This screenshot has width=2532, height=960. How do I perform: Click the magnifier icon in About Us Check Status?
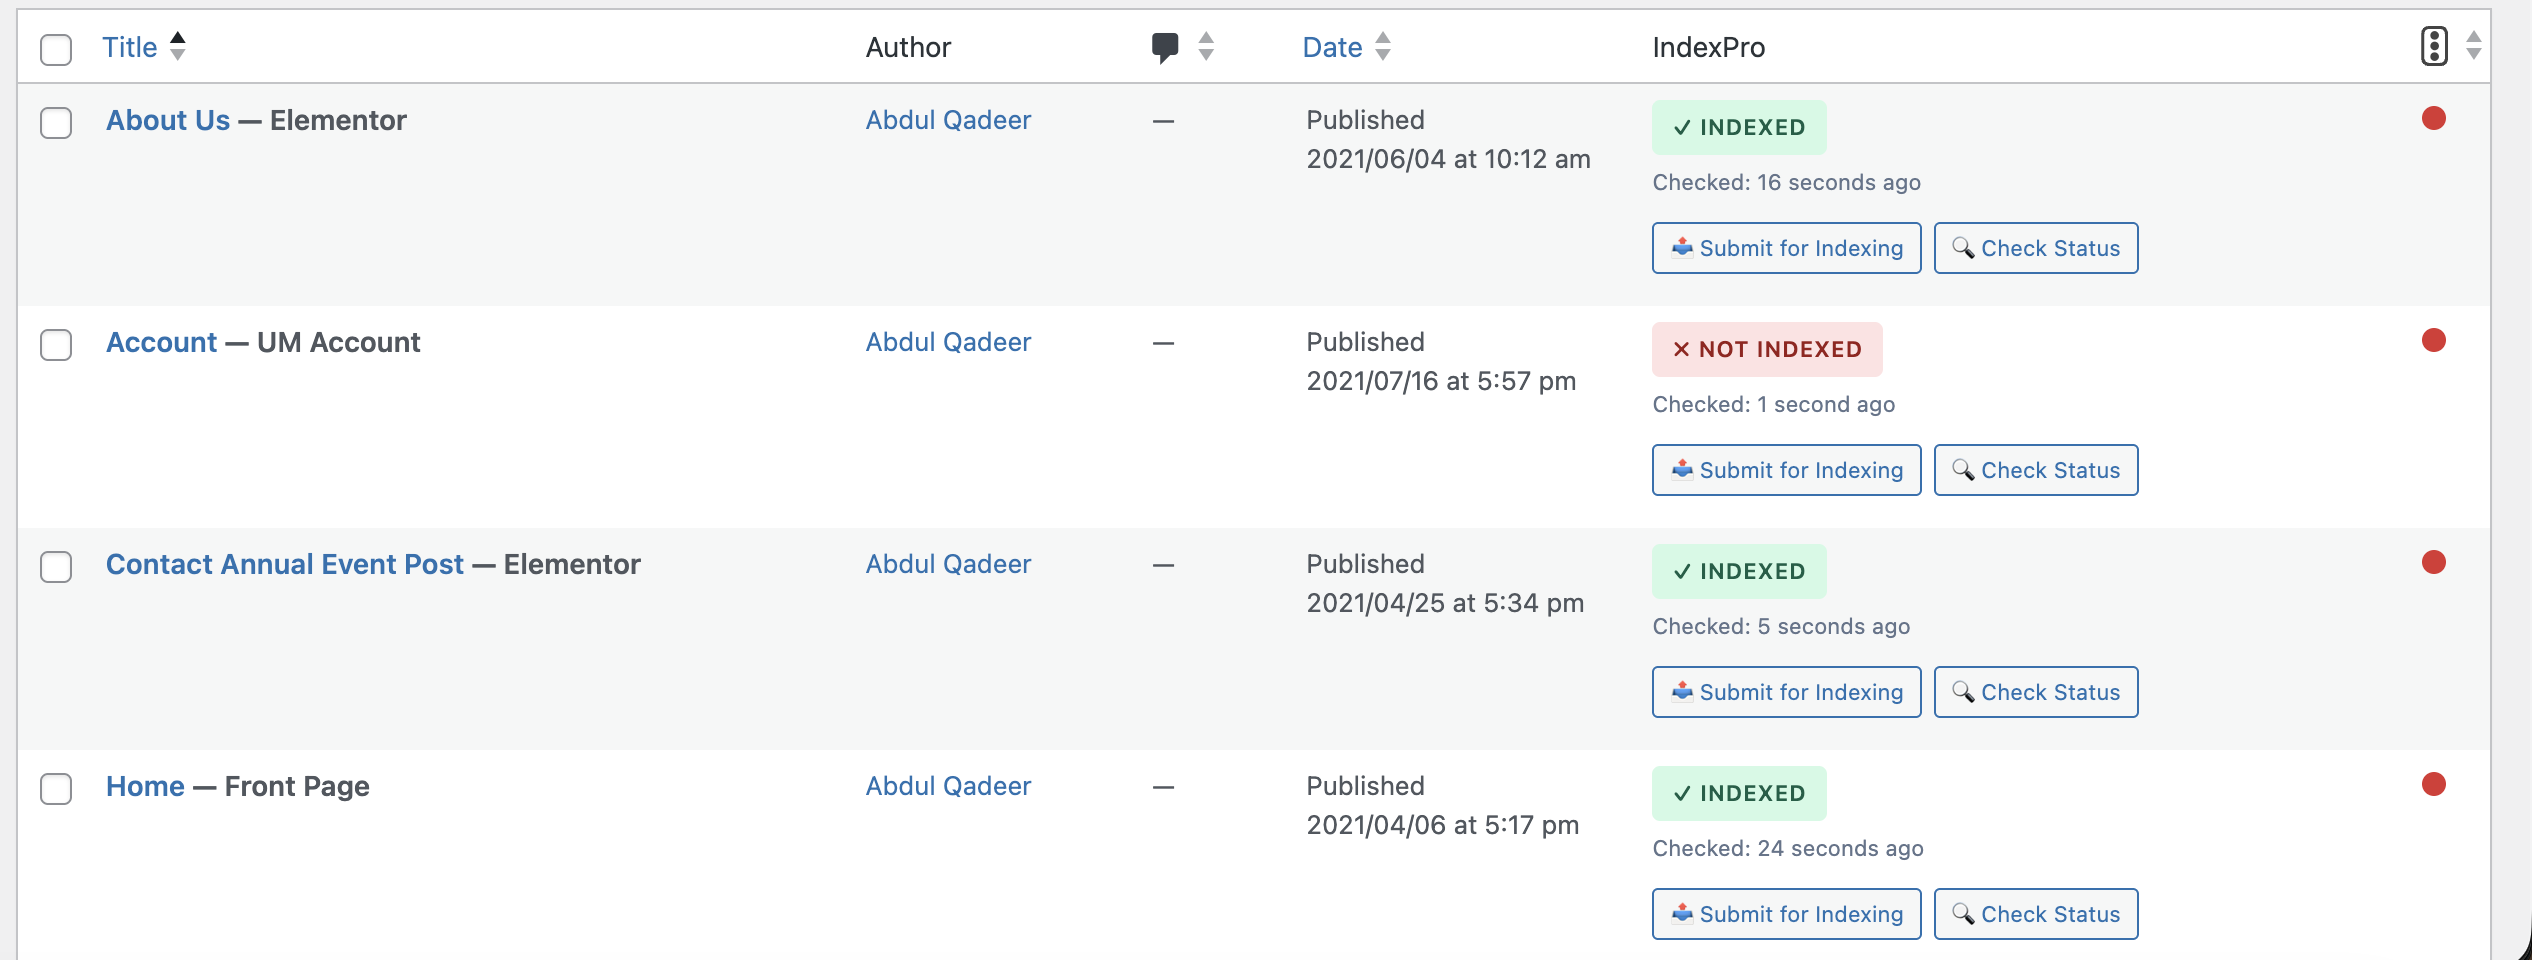[x=1965, y=248]
